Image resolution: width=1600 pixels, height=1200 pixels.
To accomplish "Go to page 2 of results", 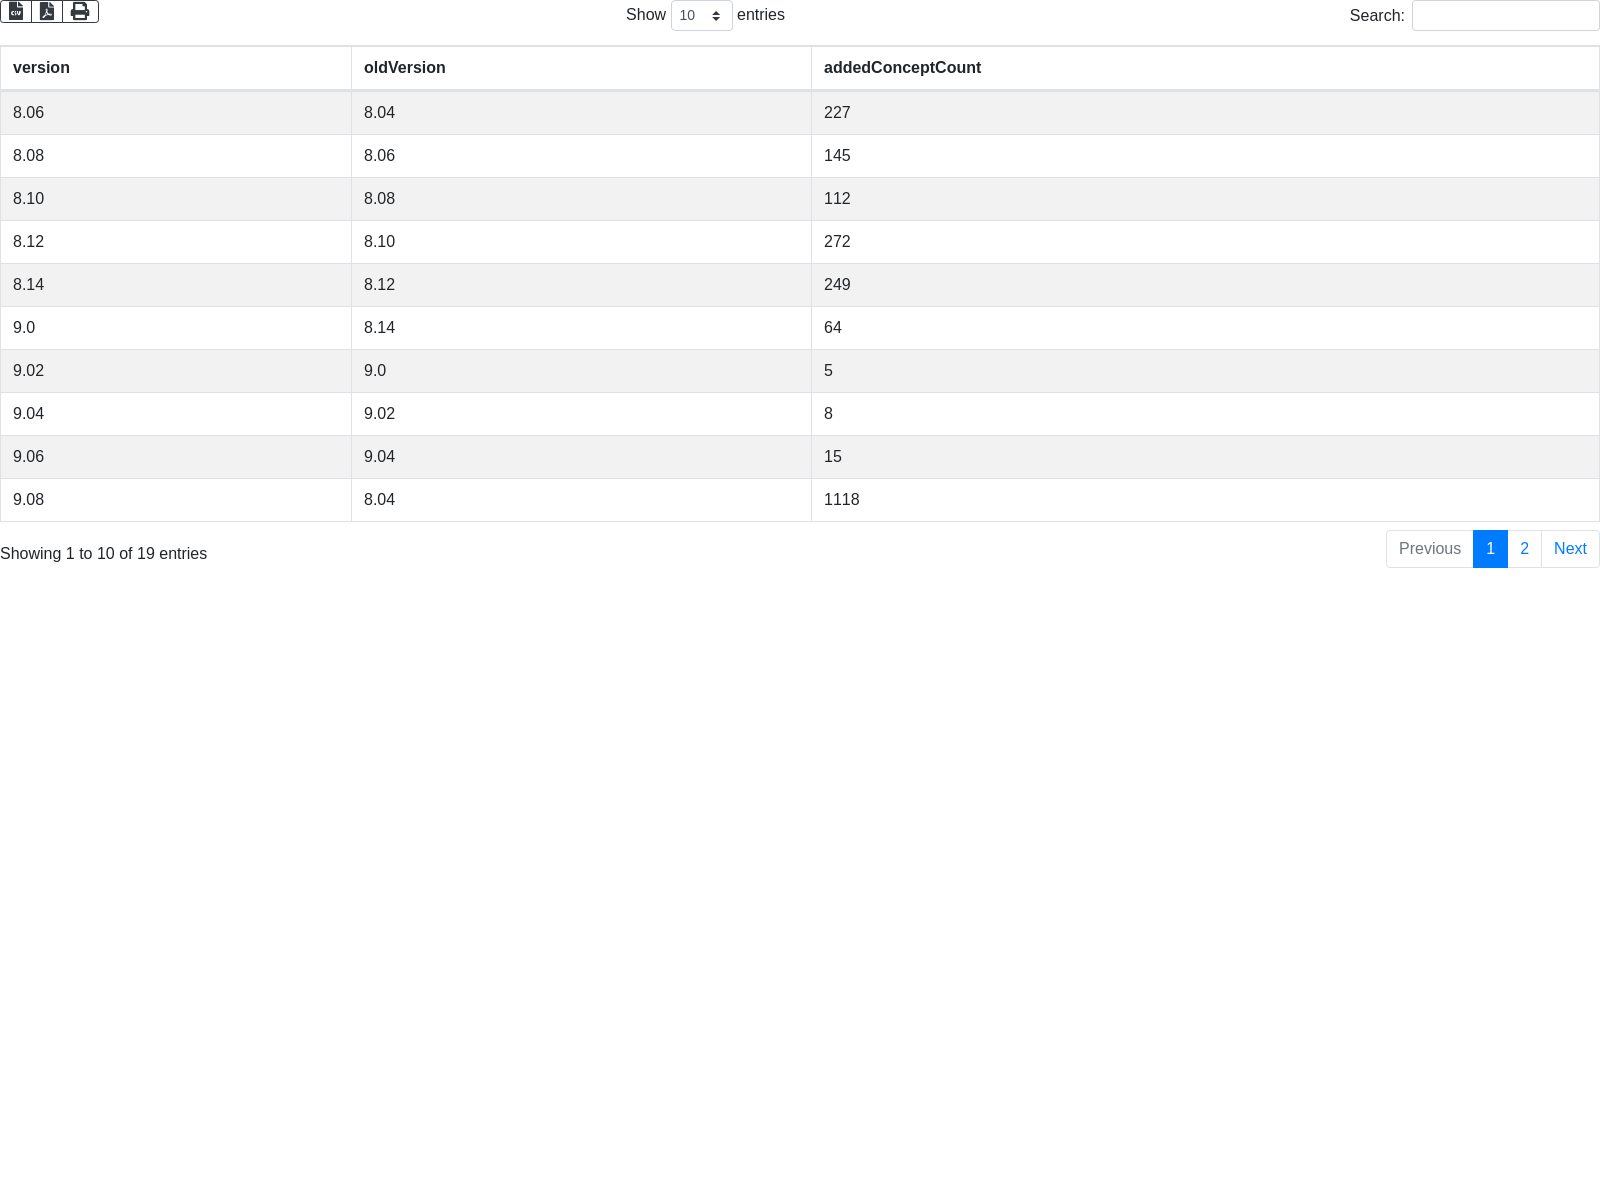I will click(1524, 549).
